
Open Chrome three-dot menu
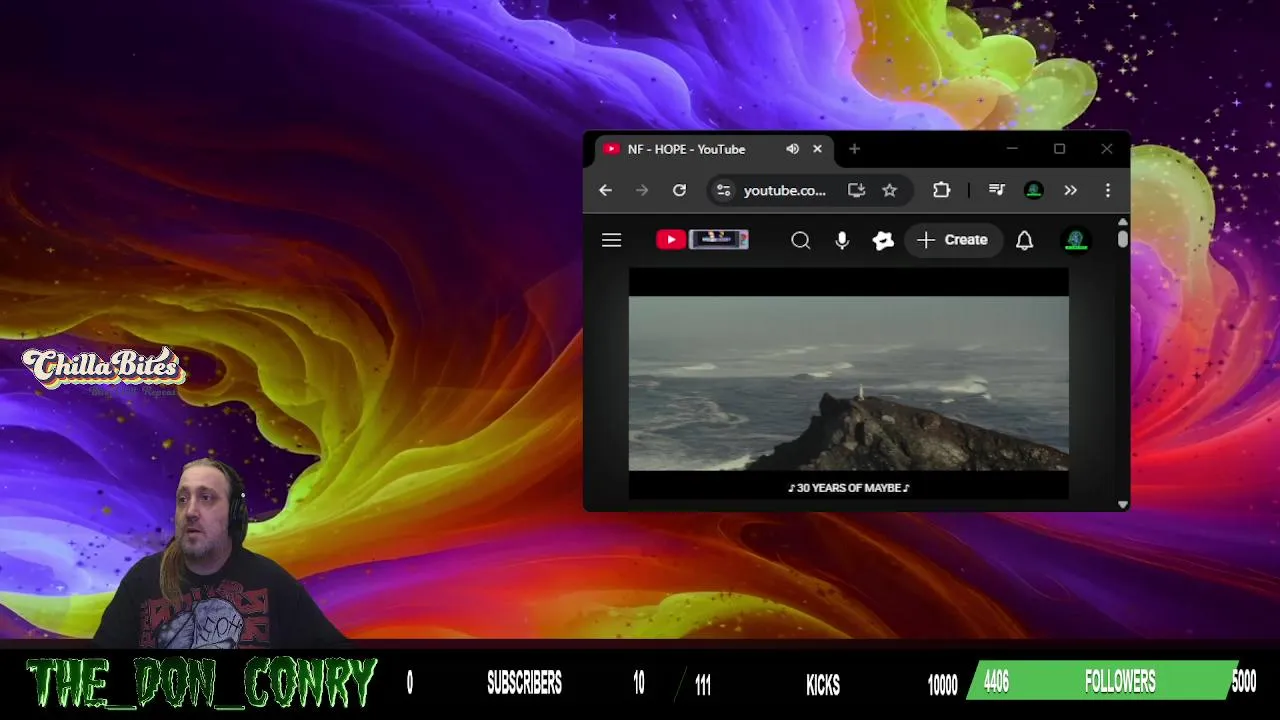point(1107,190)
